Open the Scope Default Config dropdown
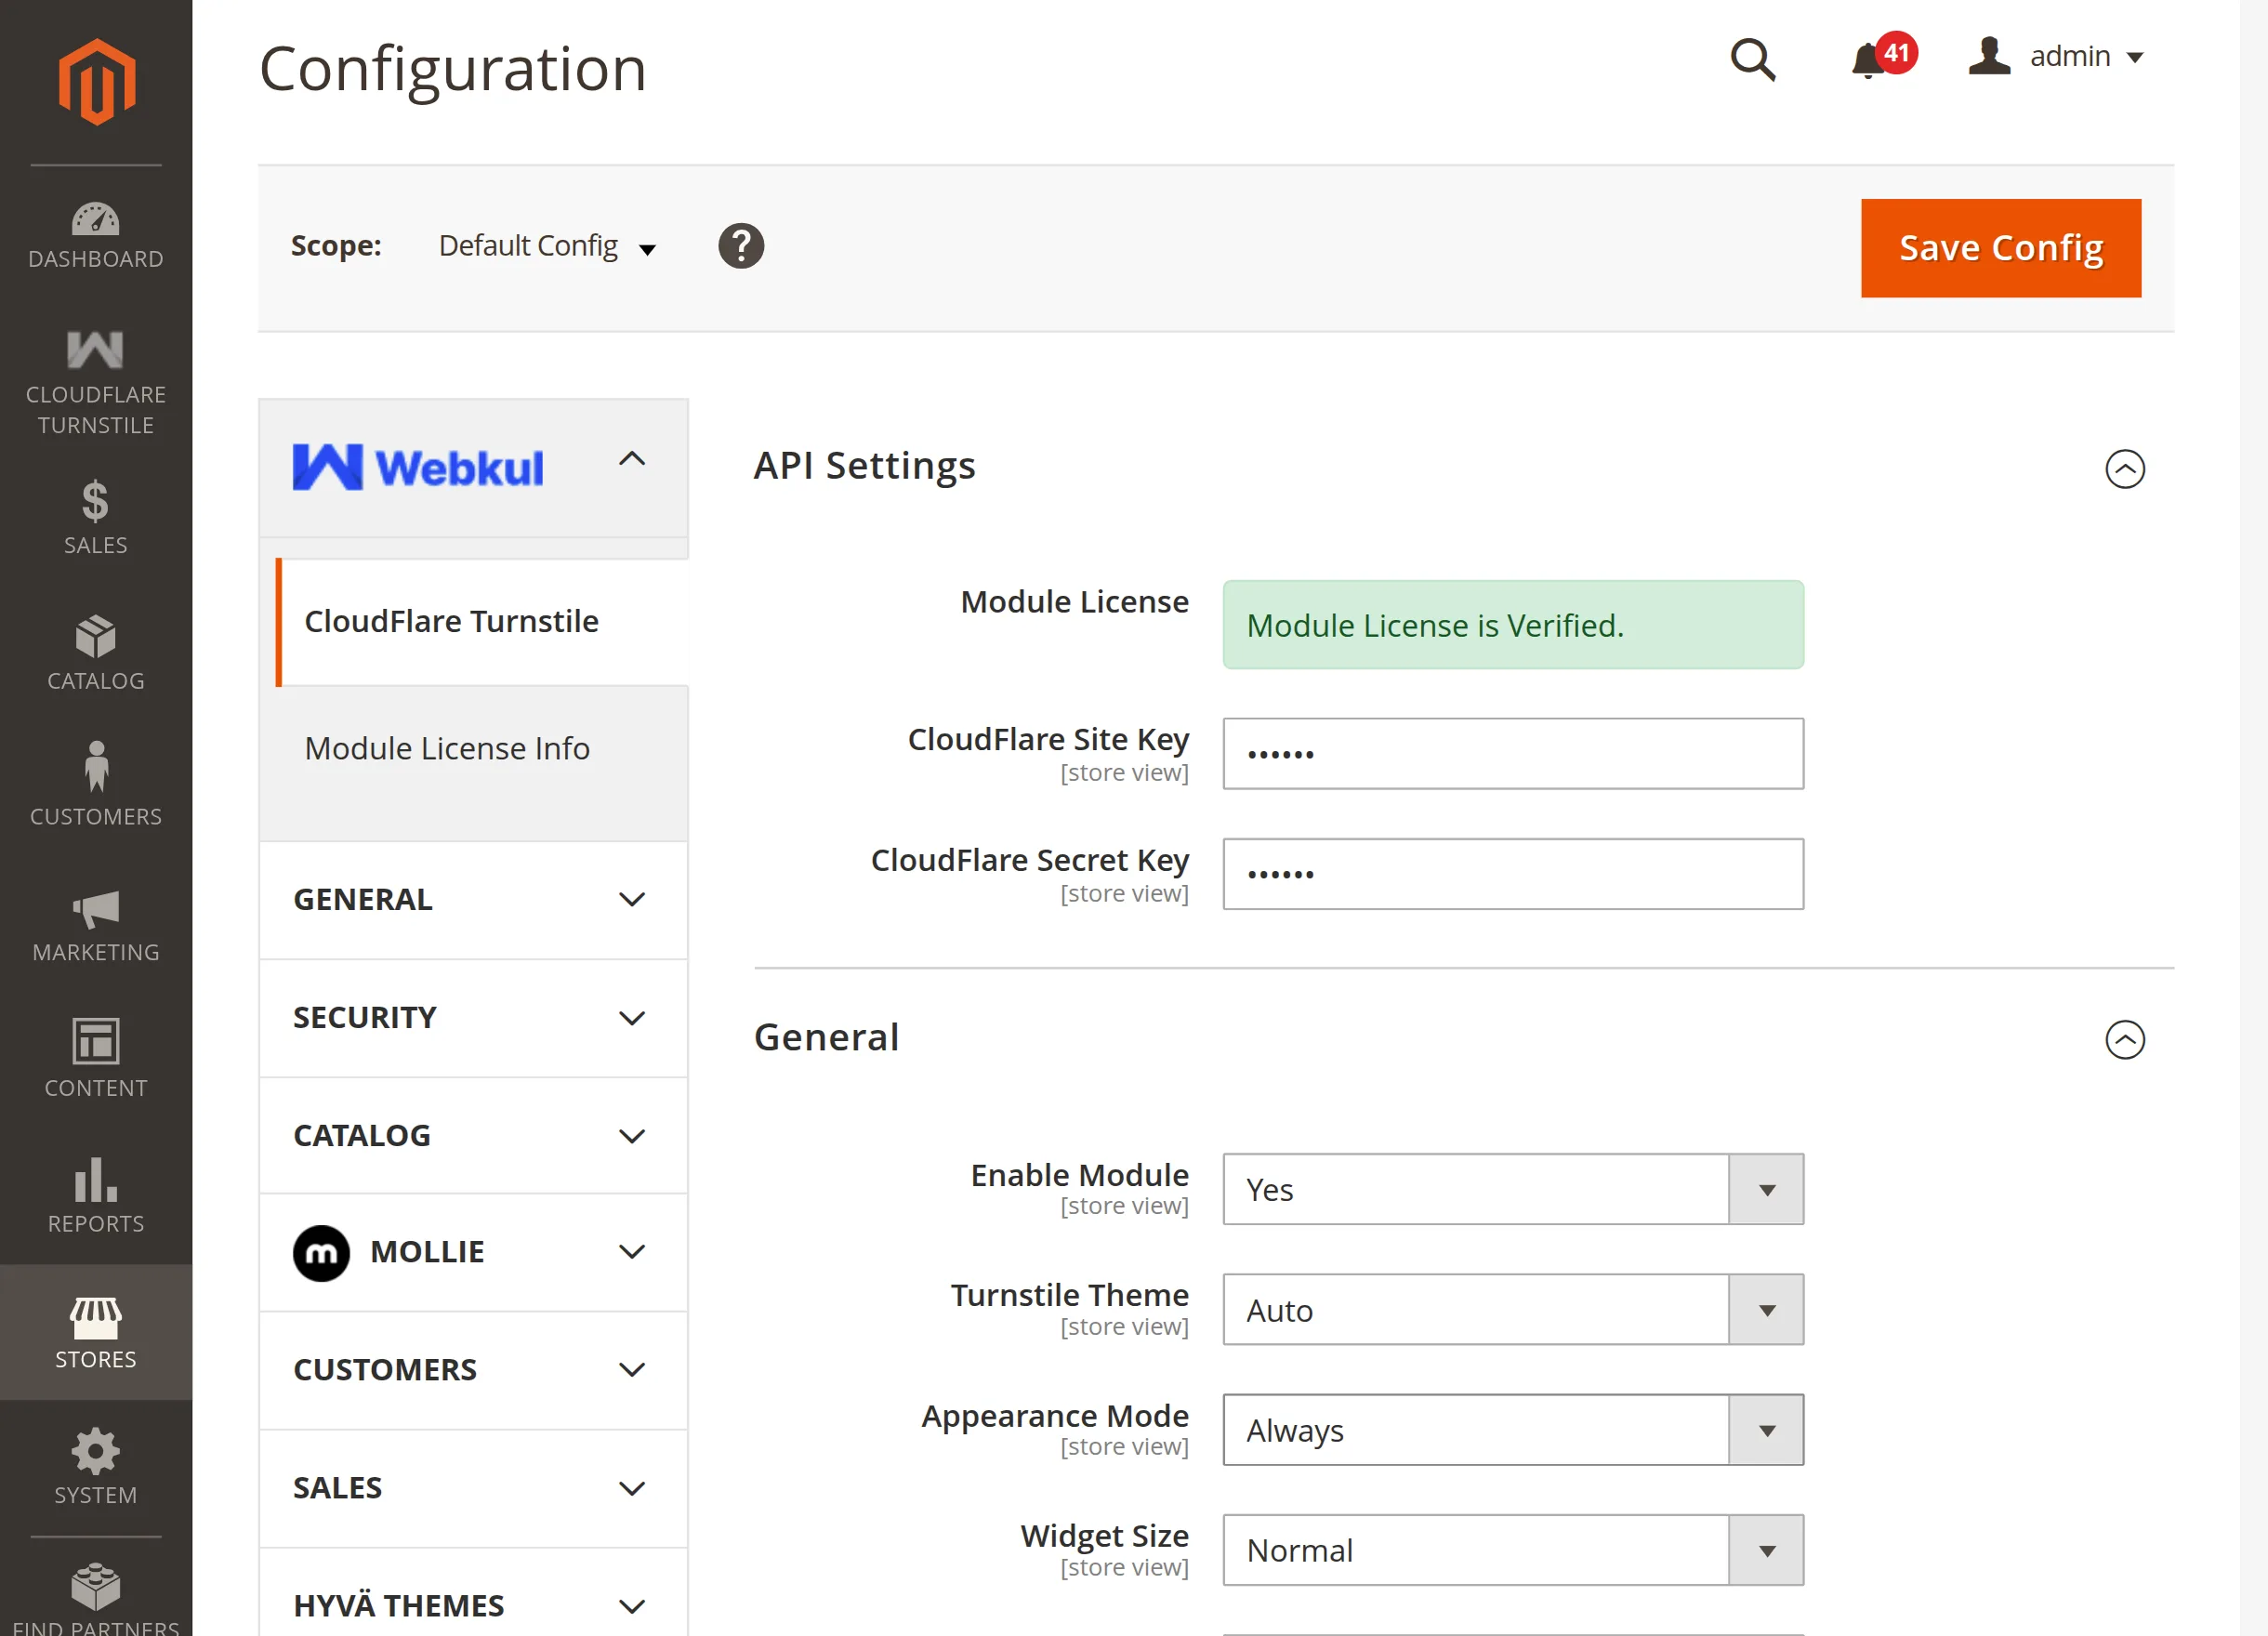Viewport: 2268px width, 1636px height. point(547,246)
